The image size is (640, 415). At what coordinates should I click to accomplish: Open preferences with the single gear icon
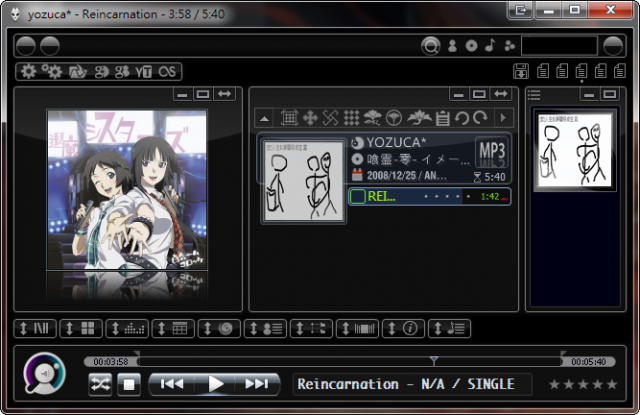point(28,71)
